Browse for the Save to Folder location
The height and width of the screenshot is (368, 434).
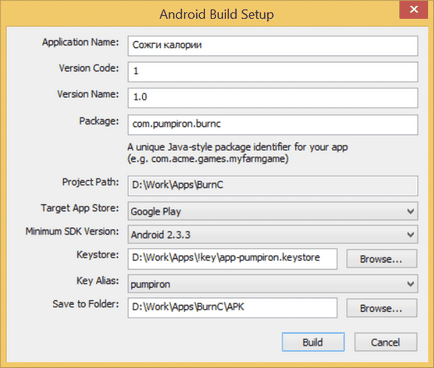[381, 308]
